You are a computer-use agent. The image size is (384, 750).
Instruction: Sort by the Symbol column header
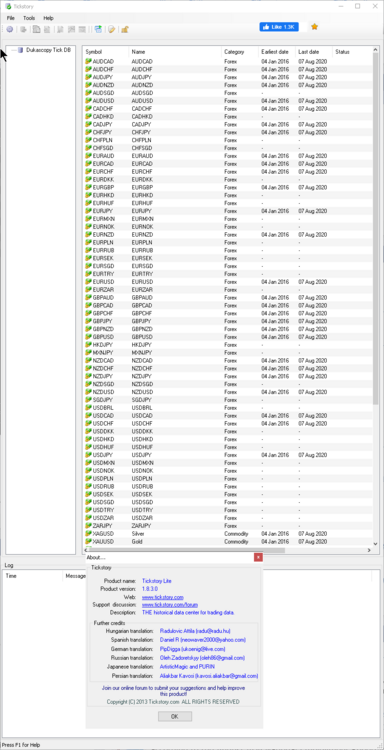pyautogui.click(x=106, y=52)
